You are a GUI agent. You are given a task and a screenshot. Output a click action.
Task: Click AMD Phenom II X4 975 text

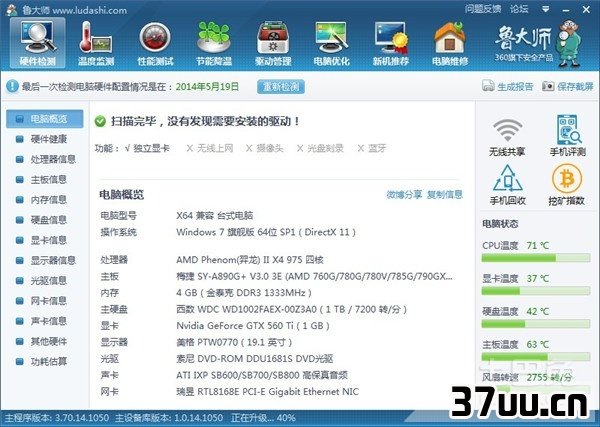[250, 260]
